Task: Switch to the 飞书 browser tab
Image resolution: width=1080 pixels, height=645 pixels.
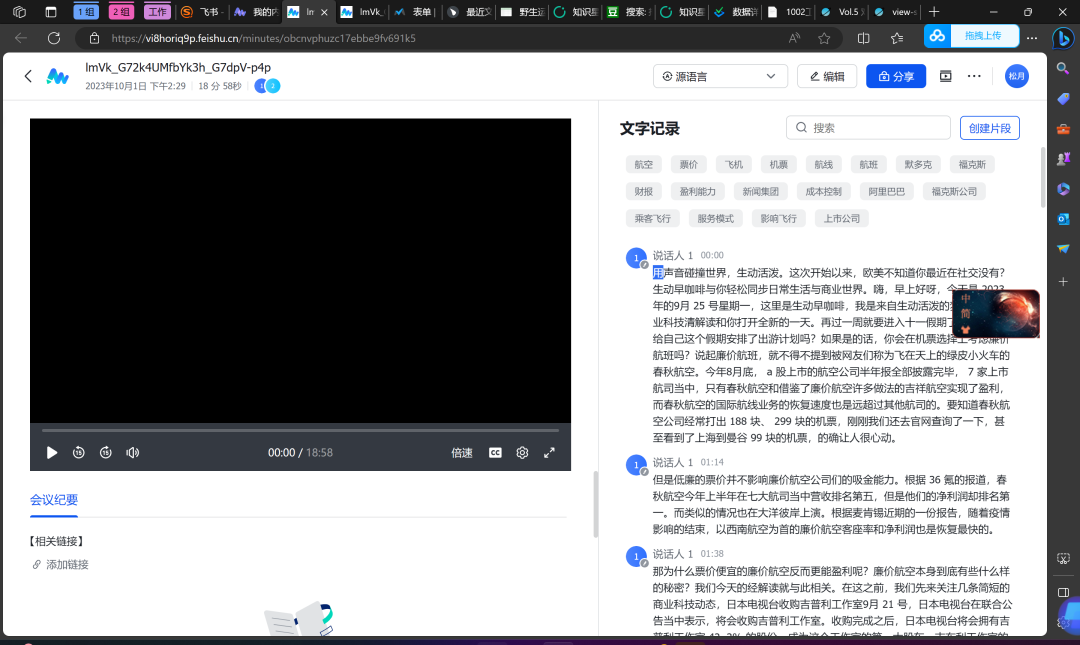Action: click(x=202, y=12)
